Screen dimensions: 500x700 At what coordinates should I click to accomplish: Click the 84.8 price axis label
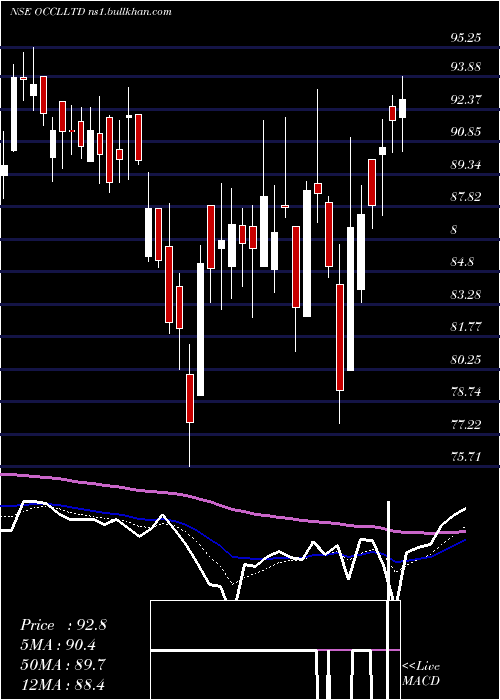click(462, 262)
